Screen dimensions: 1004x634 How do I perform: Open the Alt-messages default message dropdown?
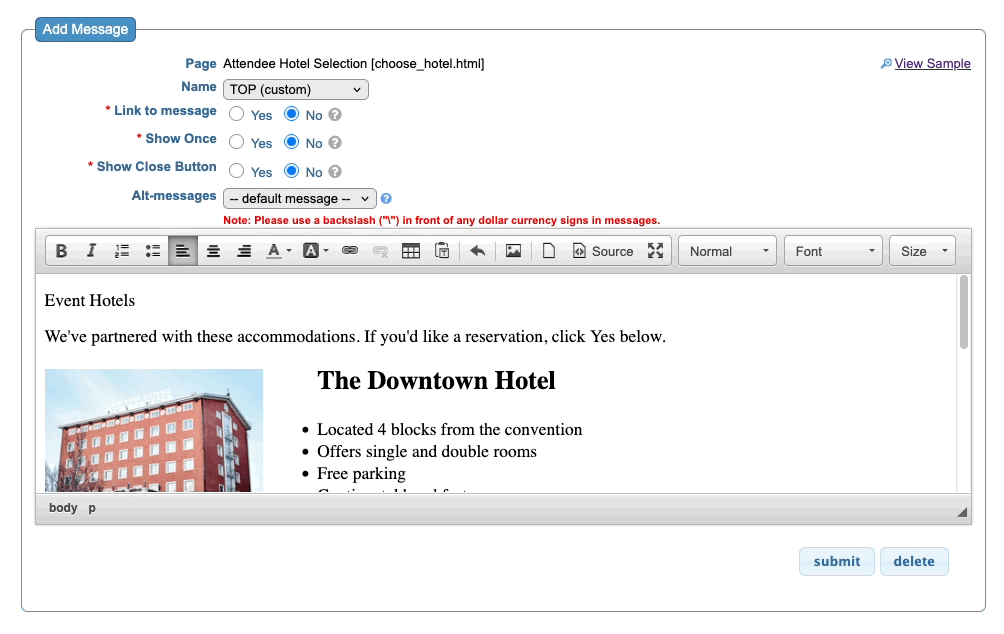click(300, 199)
